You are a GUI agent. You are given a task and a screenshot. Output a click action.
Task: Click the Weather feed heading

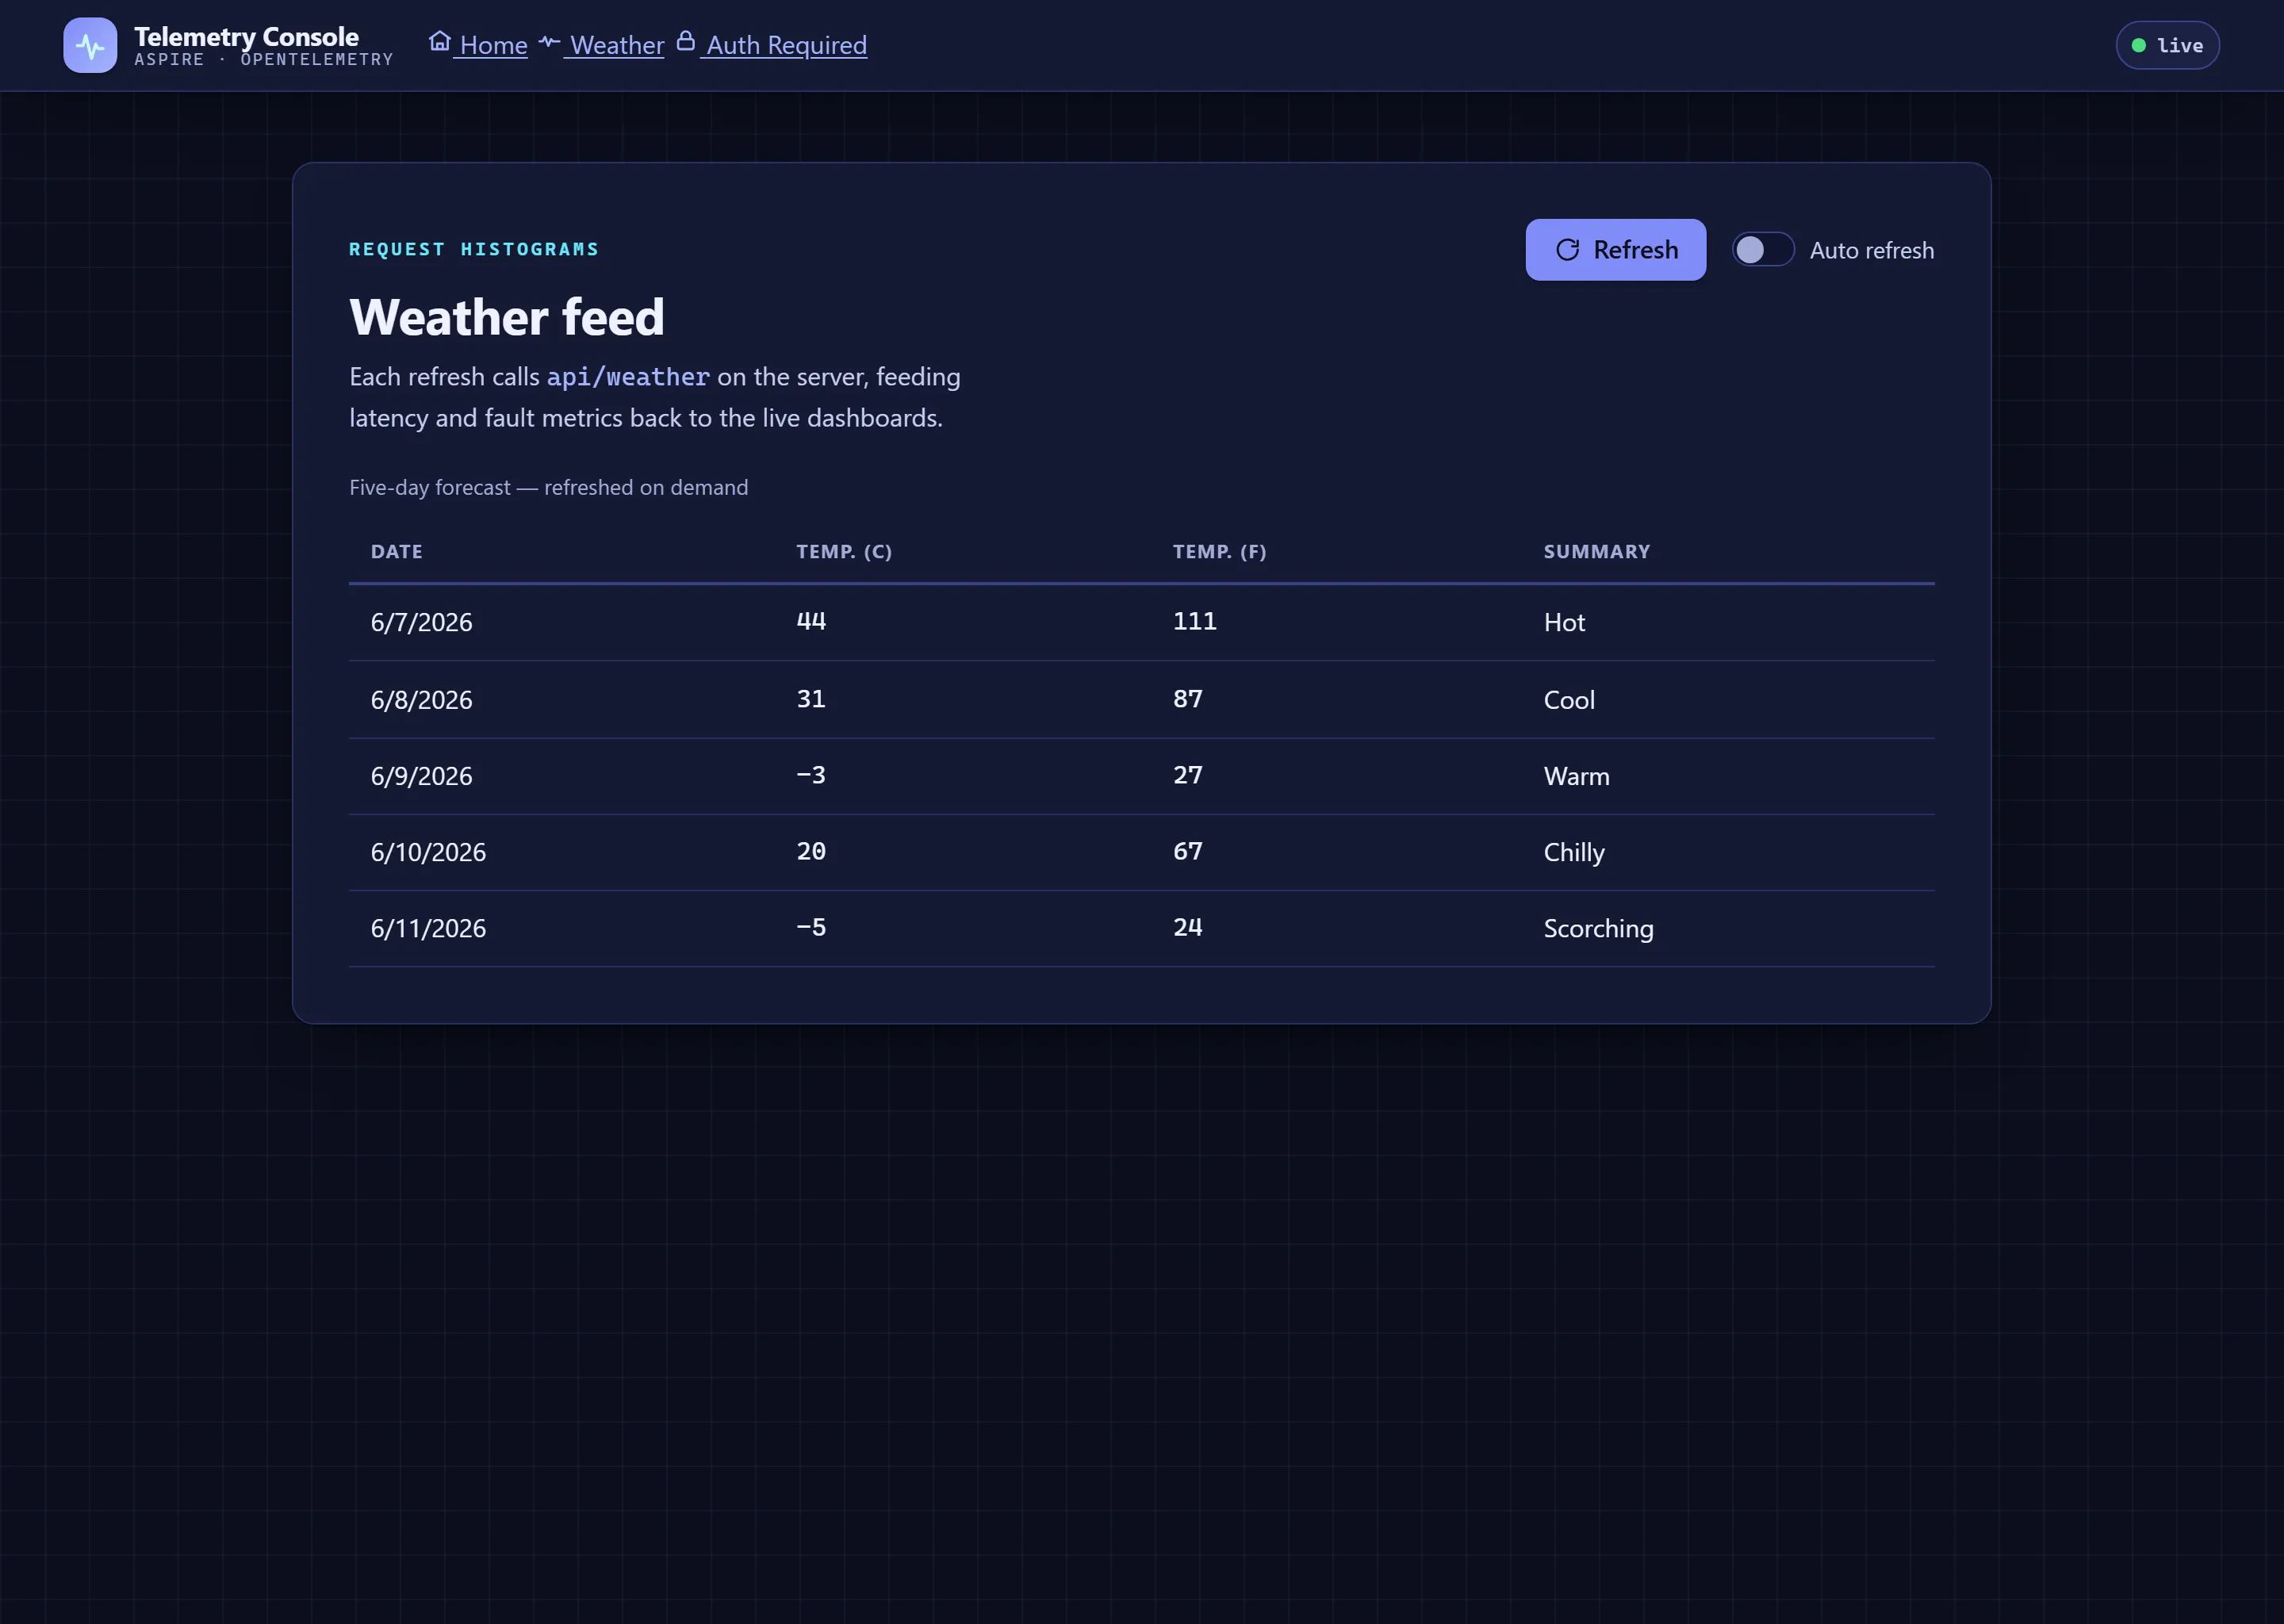pos(506,317)
